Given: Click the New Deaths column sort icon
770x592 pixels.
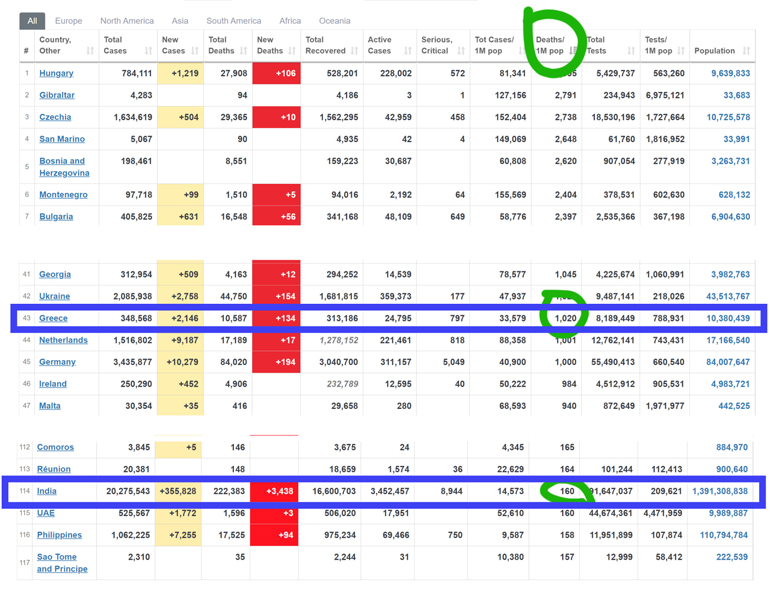Looking at the screenshot, I should [x=292, y=51].
